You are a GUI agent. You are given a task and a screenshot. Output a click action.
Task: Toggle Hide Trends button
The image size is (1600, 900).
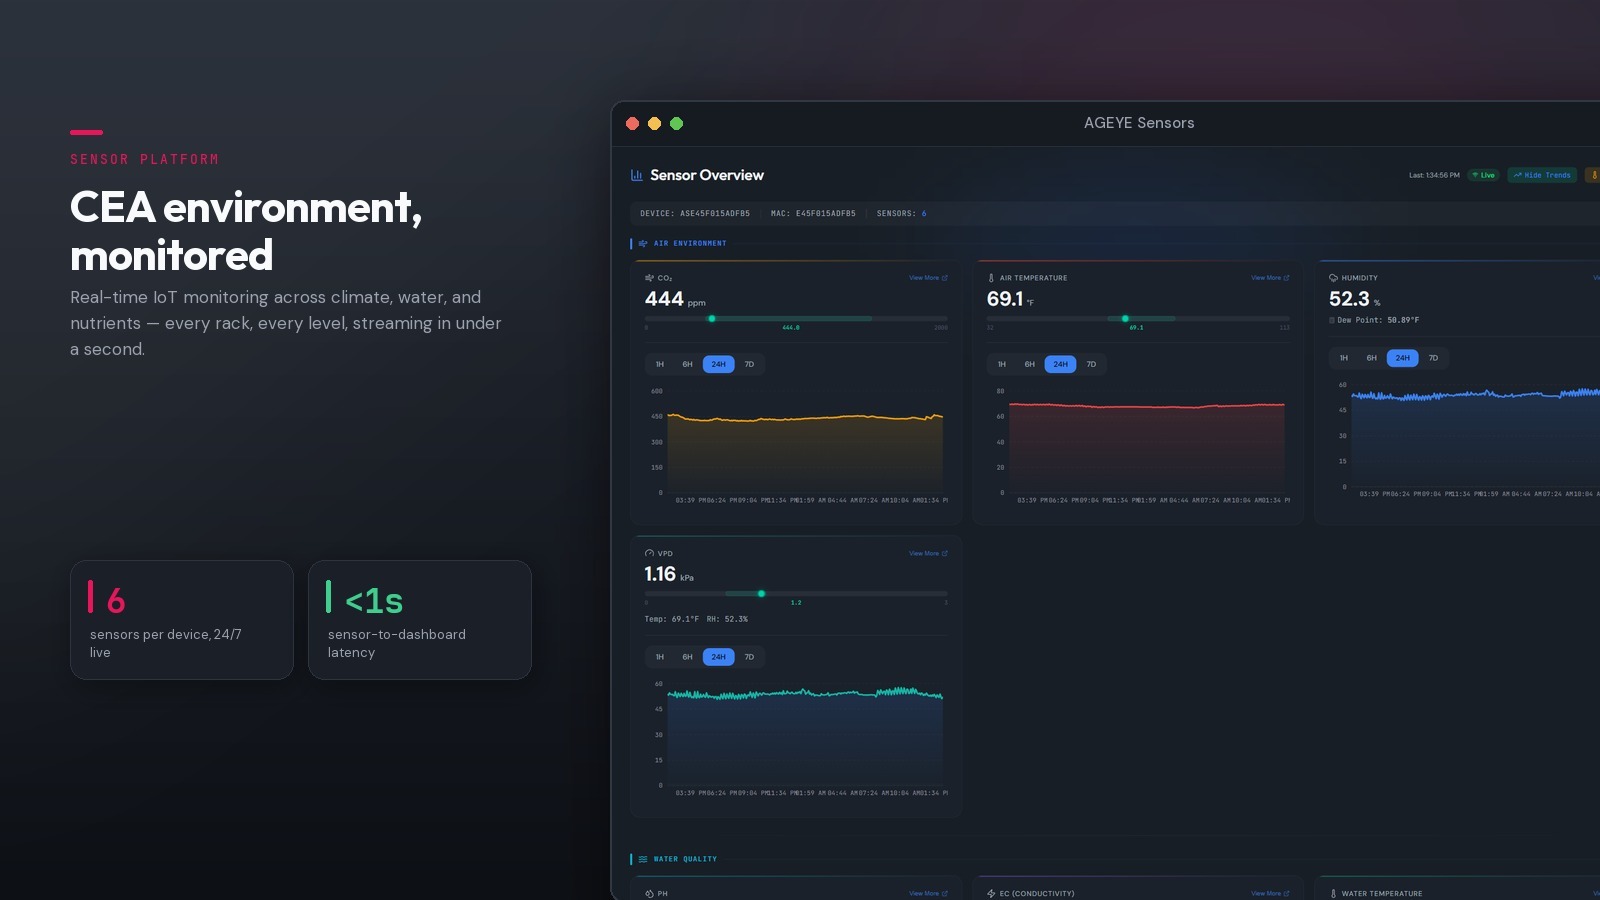1542,175
